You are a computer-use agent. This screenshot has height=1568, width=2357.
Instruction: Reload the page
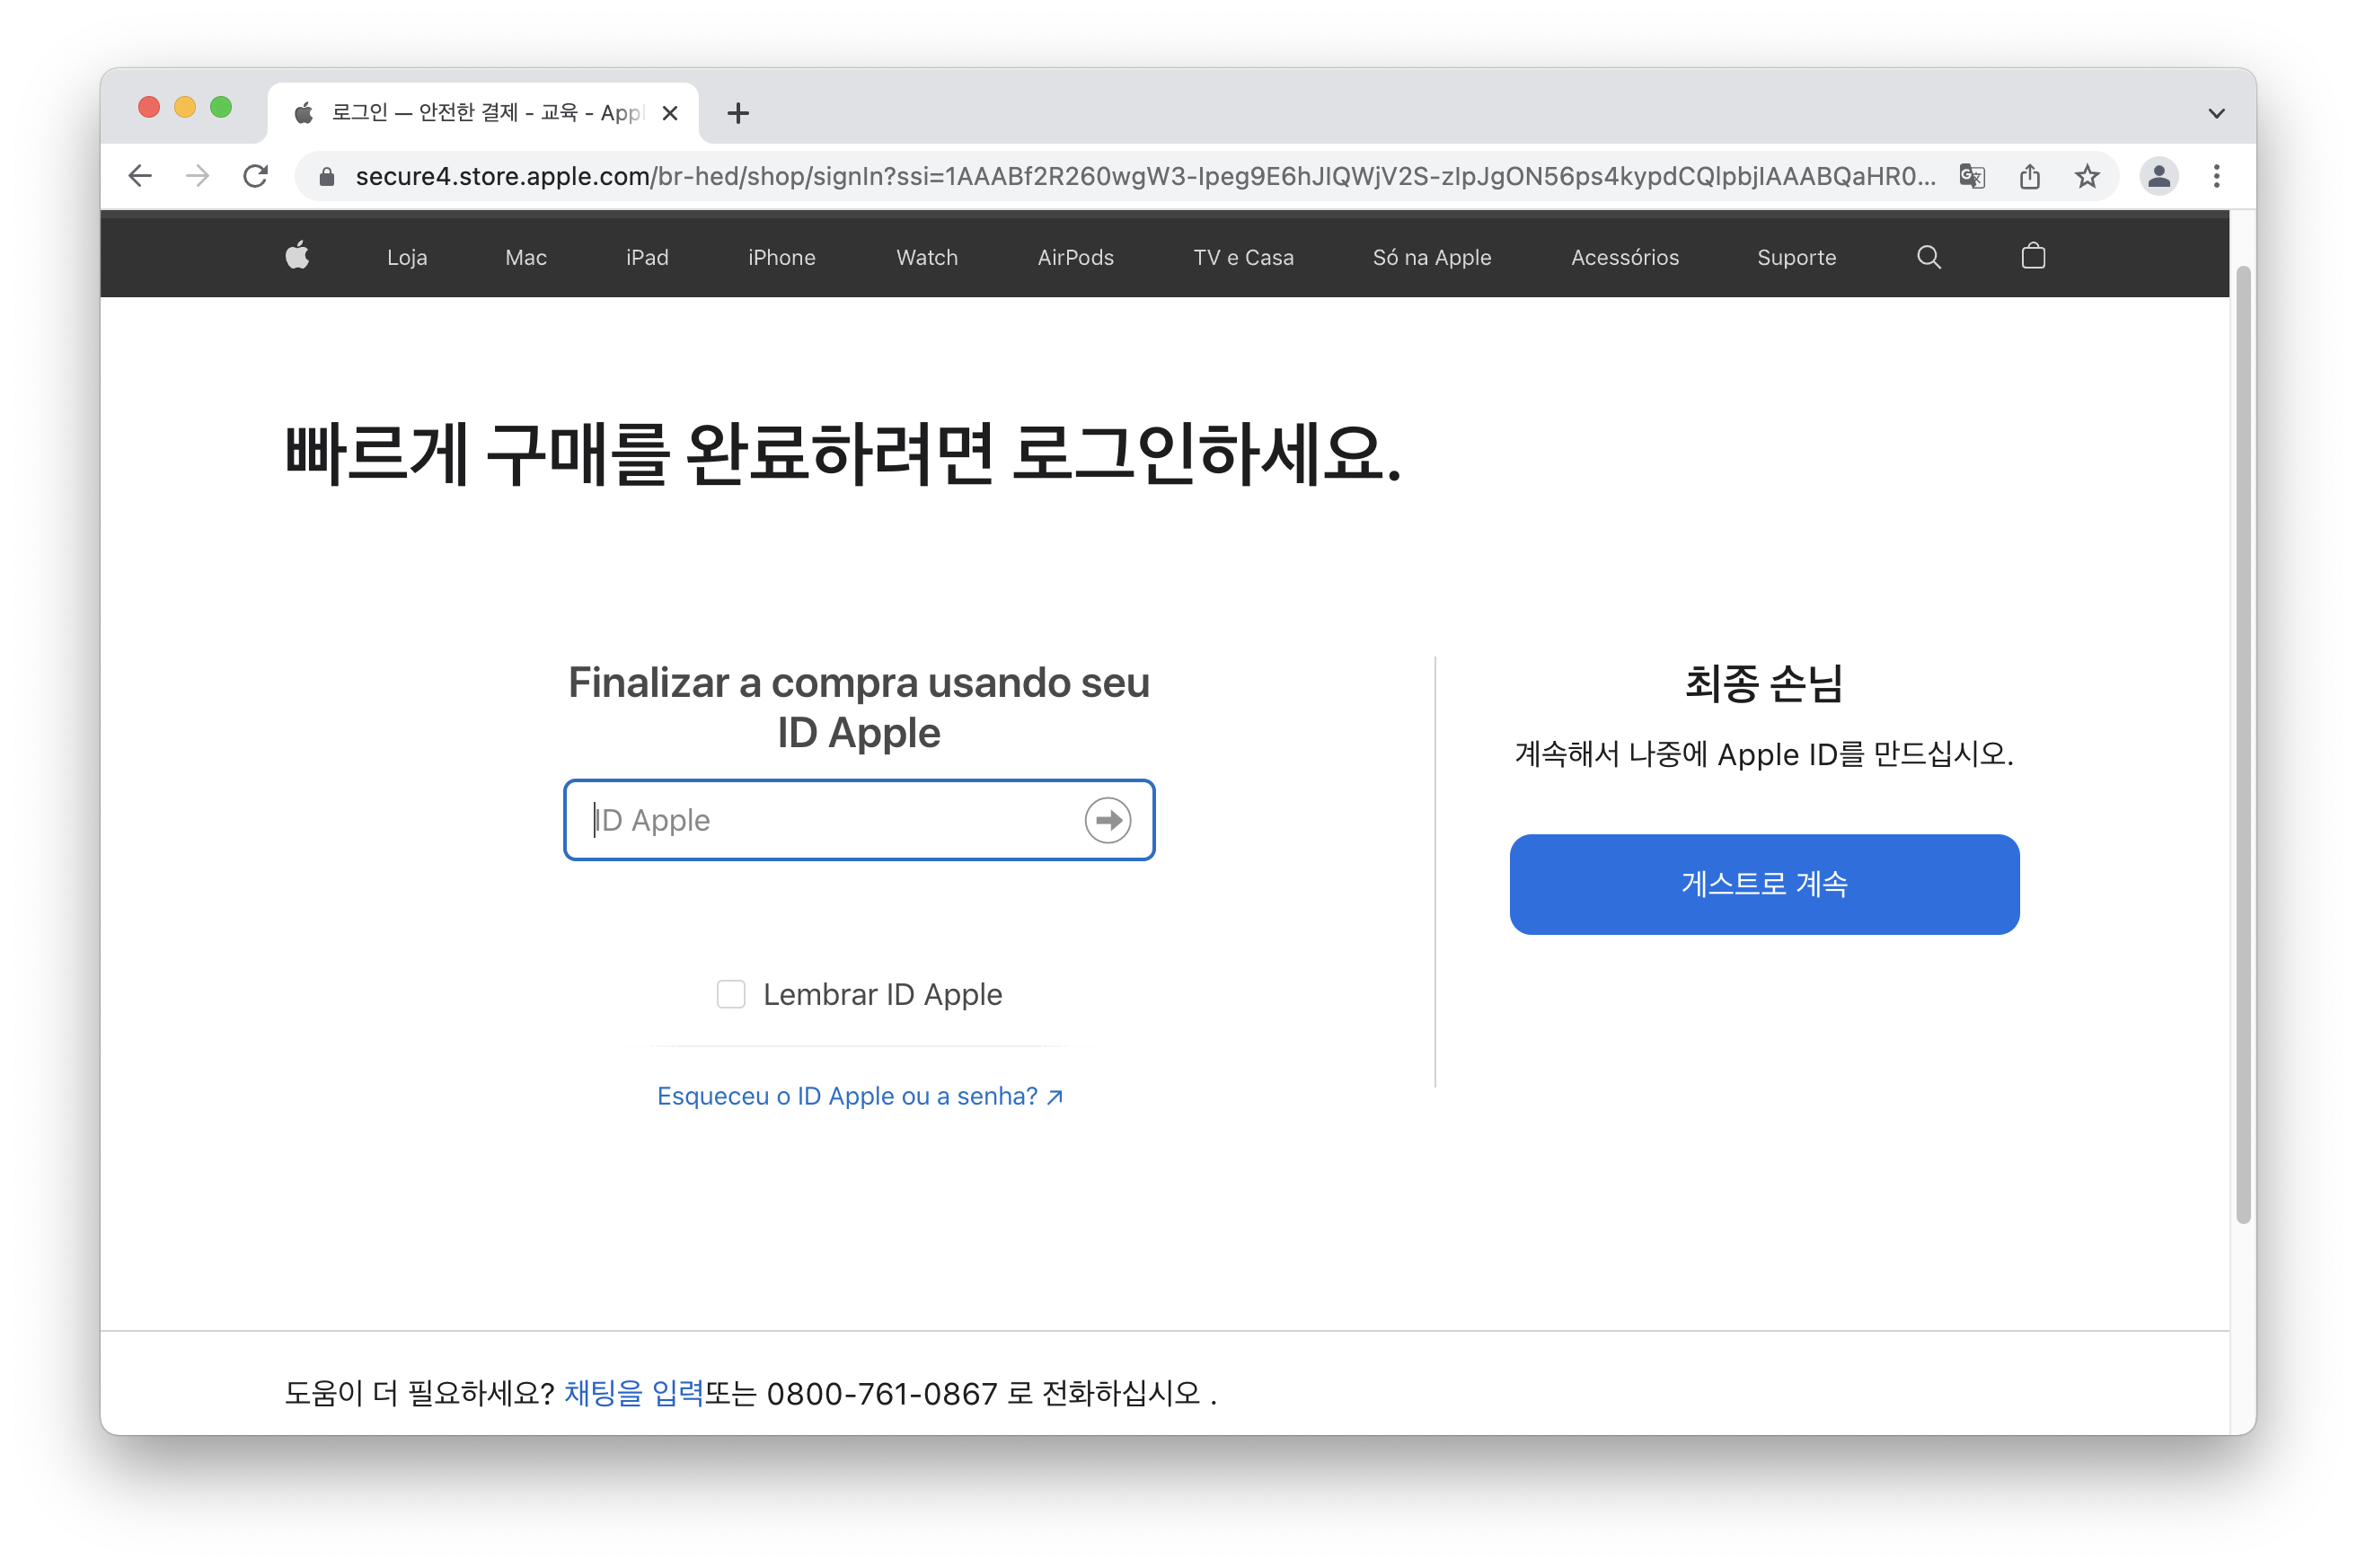[256, 176]
